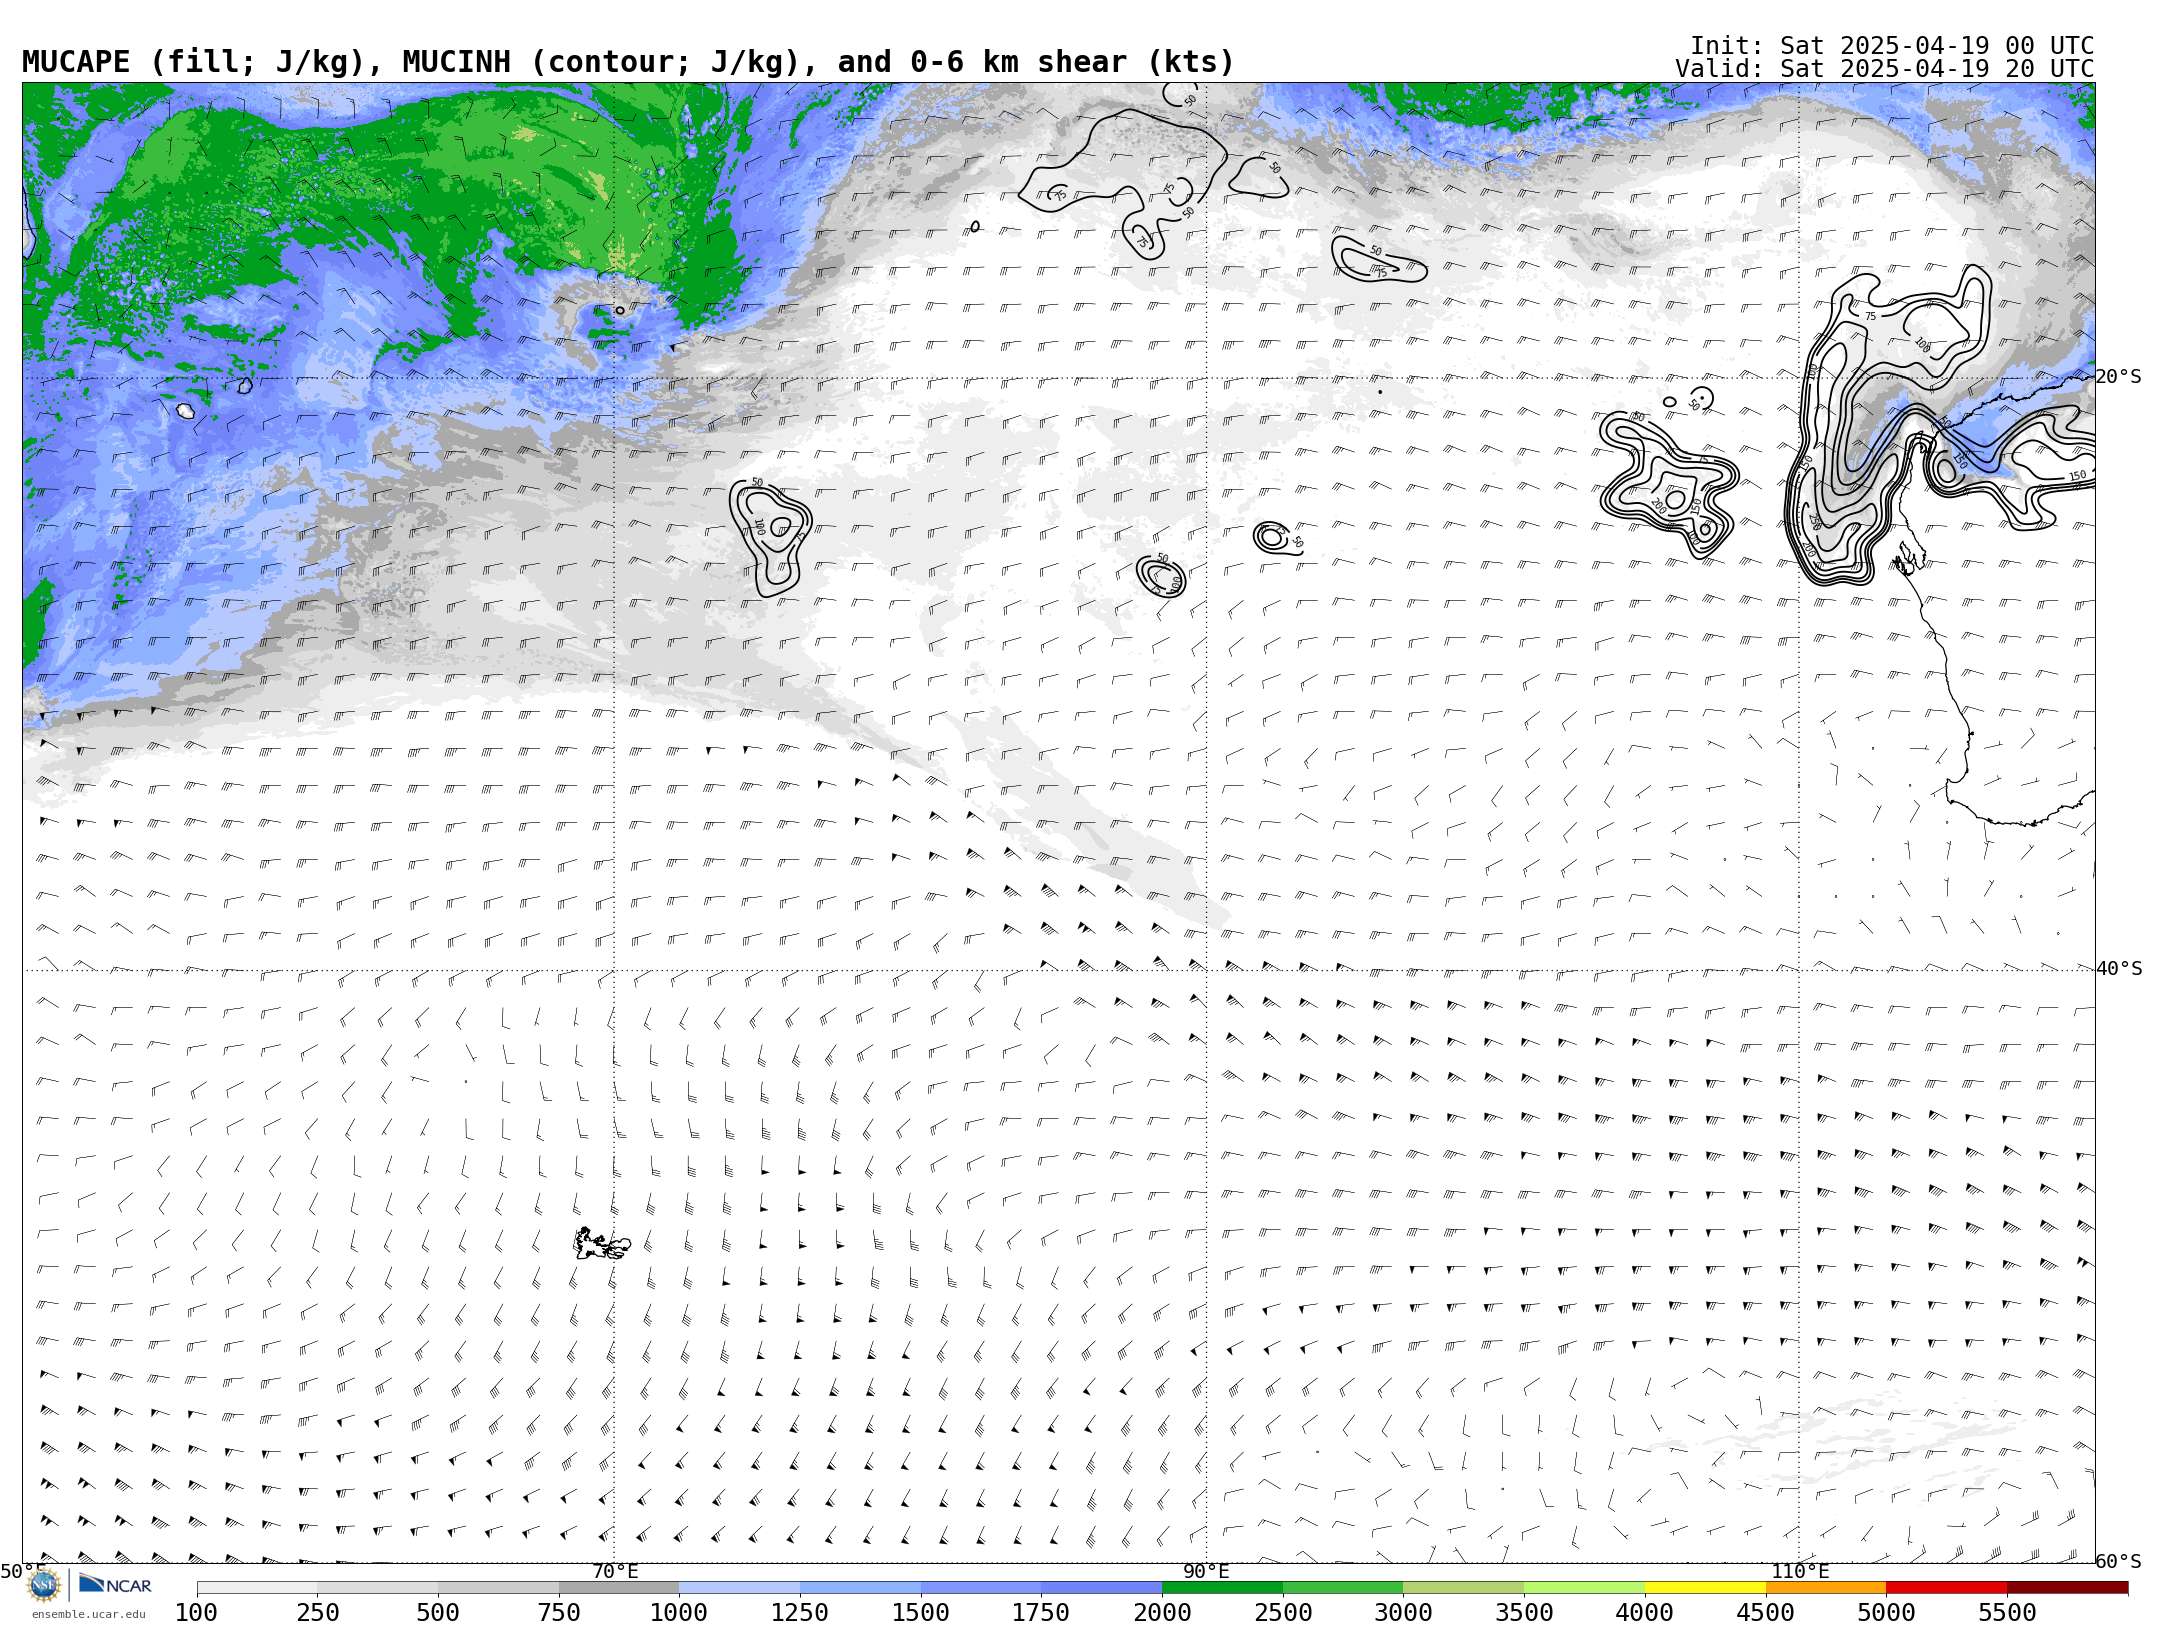The image size is (2160, 1626).
Task: Click the 20°S latitude label
Action: pyautogui.click(x=2118, y=377)
